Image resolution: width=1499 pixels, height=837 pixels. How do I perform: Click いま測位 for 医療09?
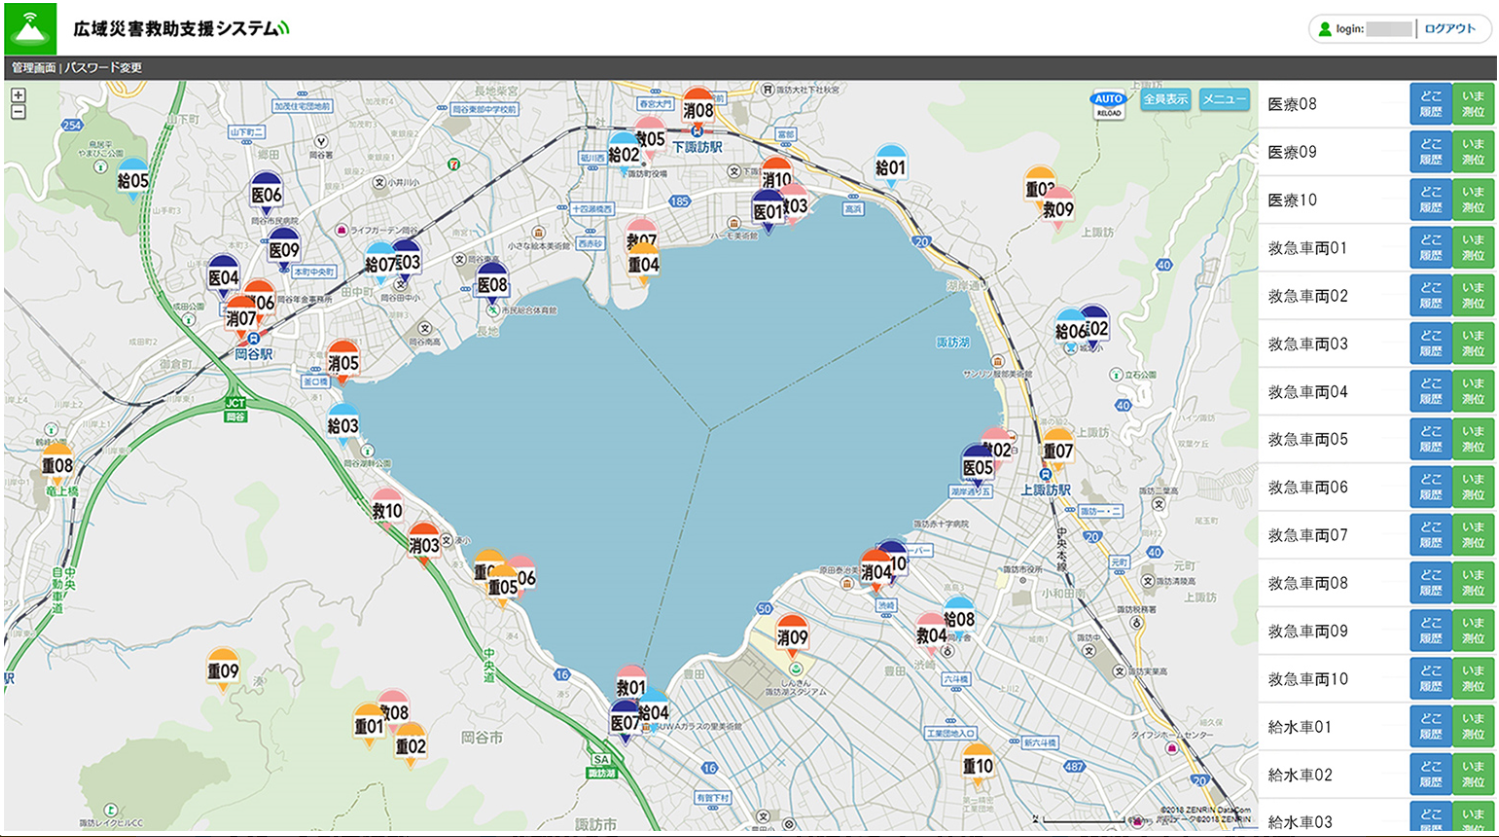coord(1472,152)
